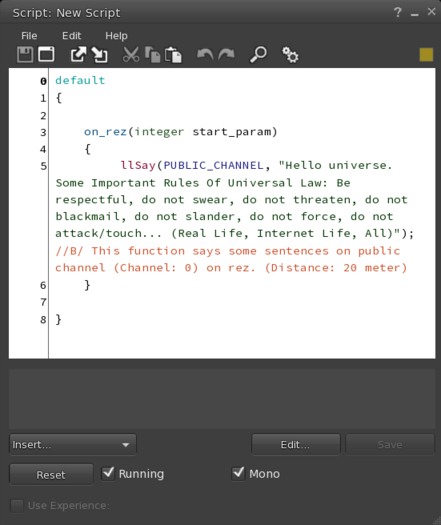This screenshot has width=441, height=525.
Task: Open Search with the magnifier icon
Action: tap(258, 55)
